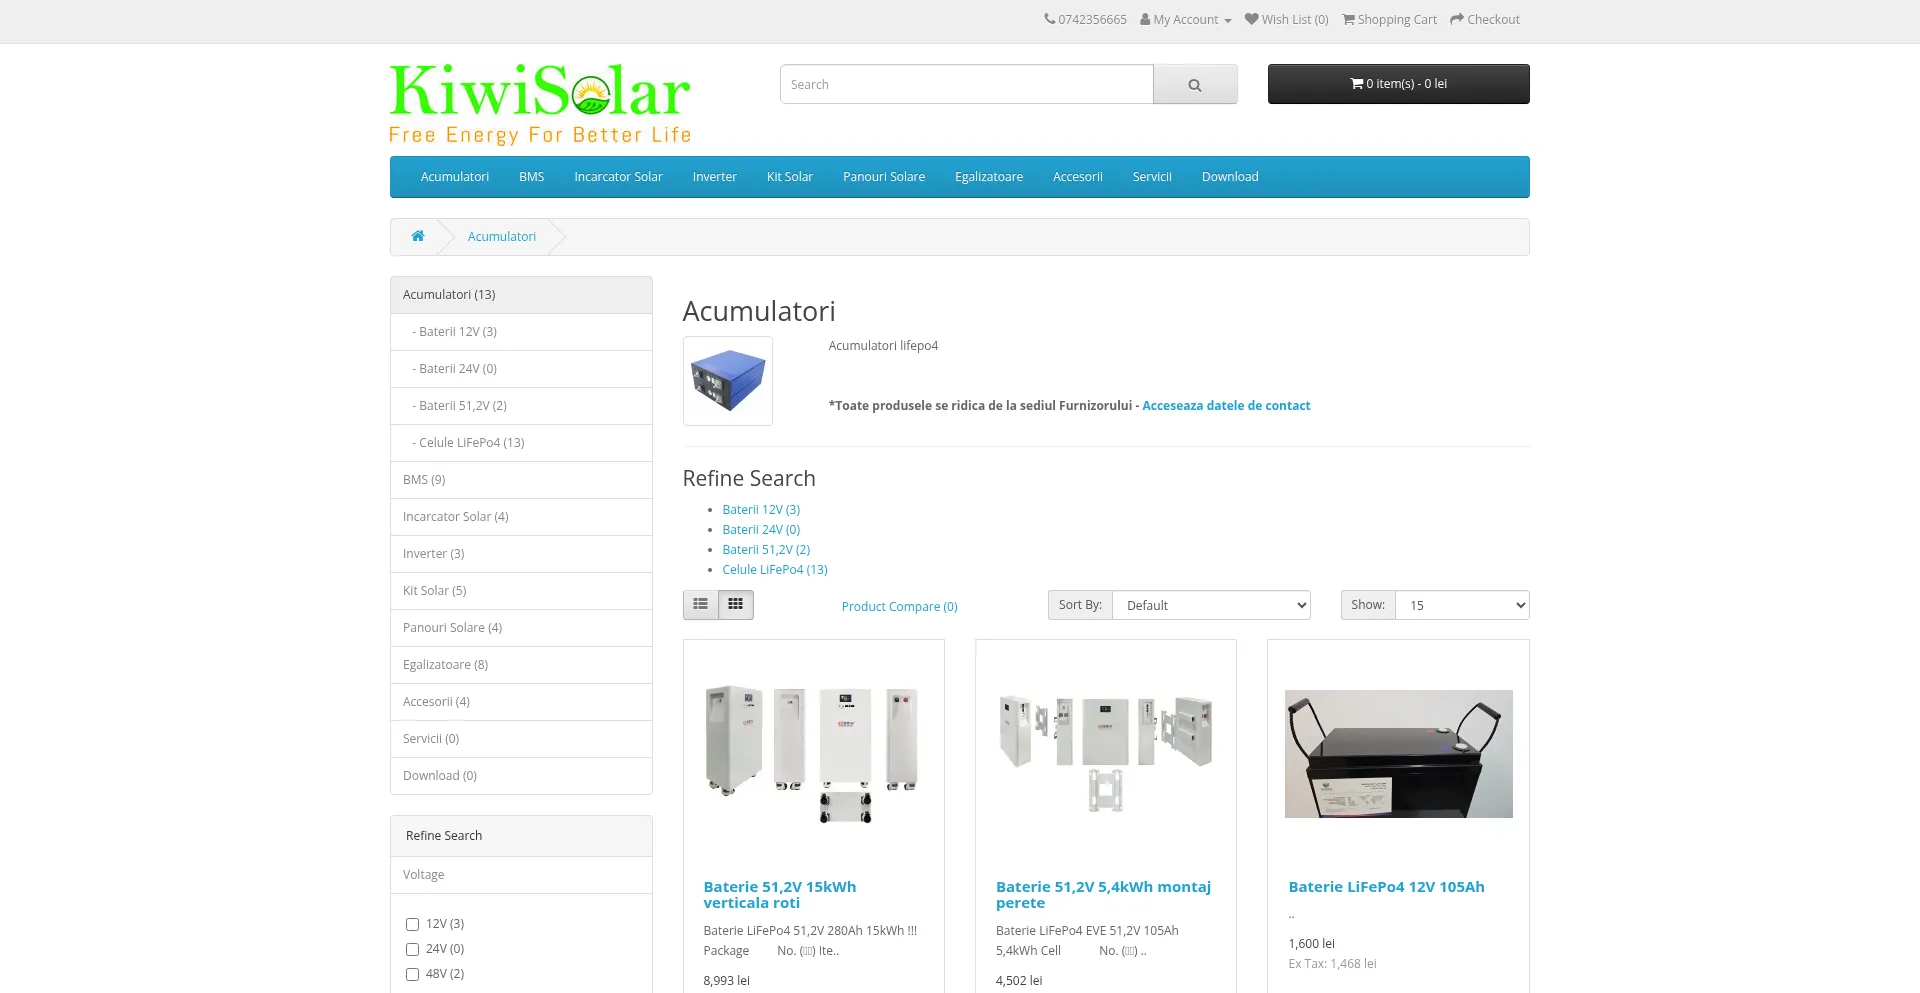Viewport: 1920px width, 993px height.
Task: Click inside the search input field
Action: point(966,84)
